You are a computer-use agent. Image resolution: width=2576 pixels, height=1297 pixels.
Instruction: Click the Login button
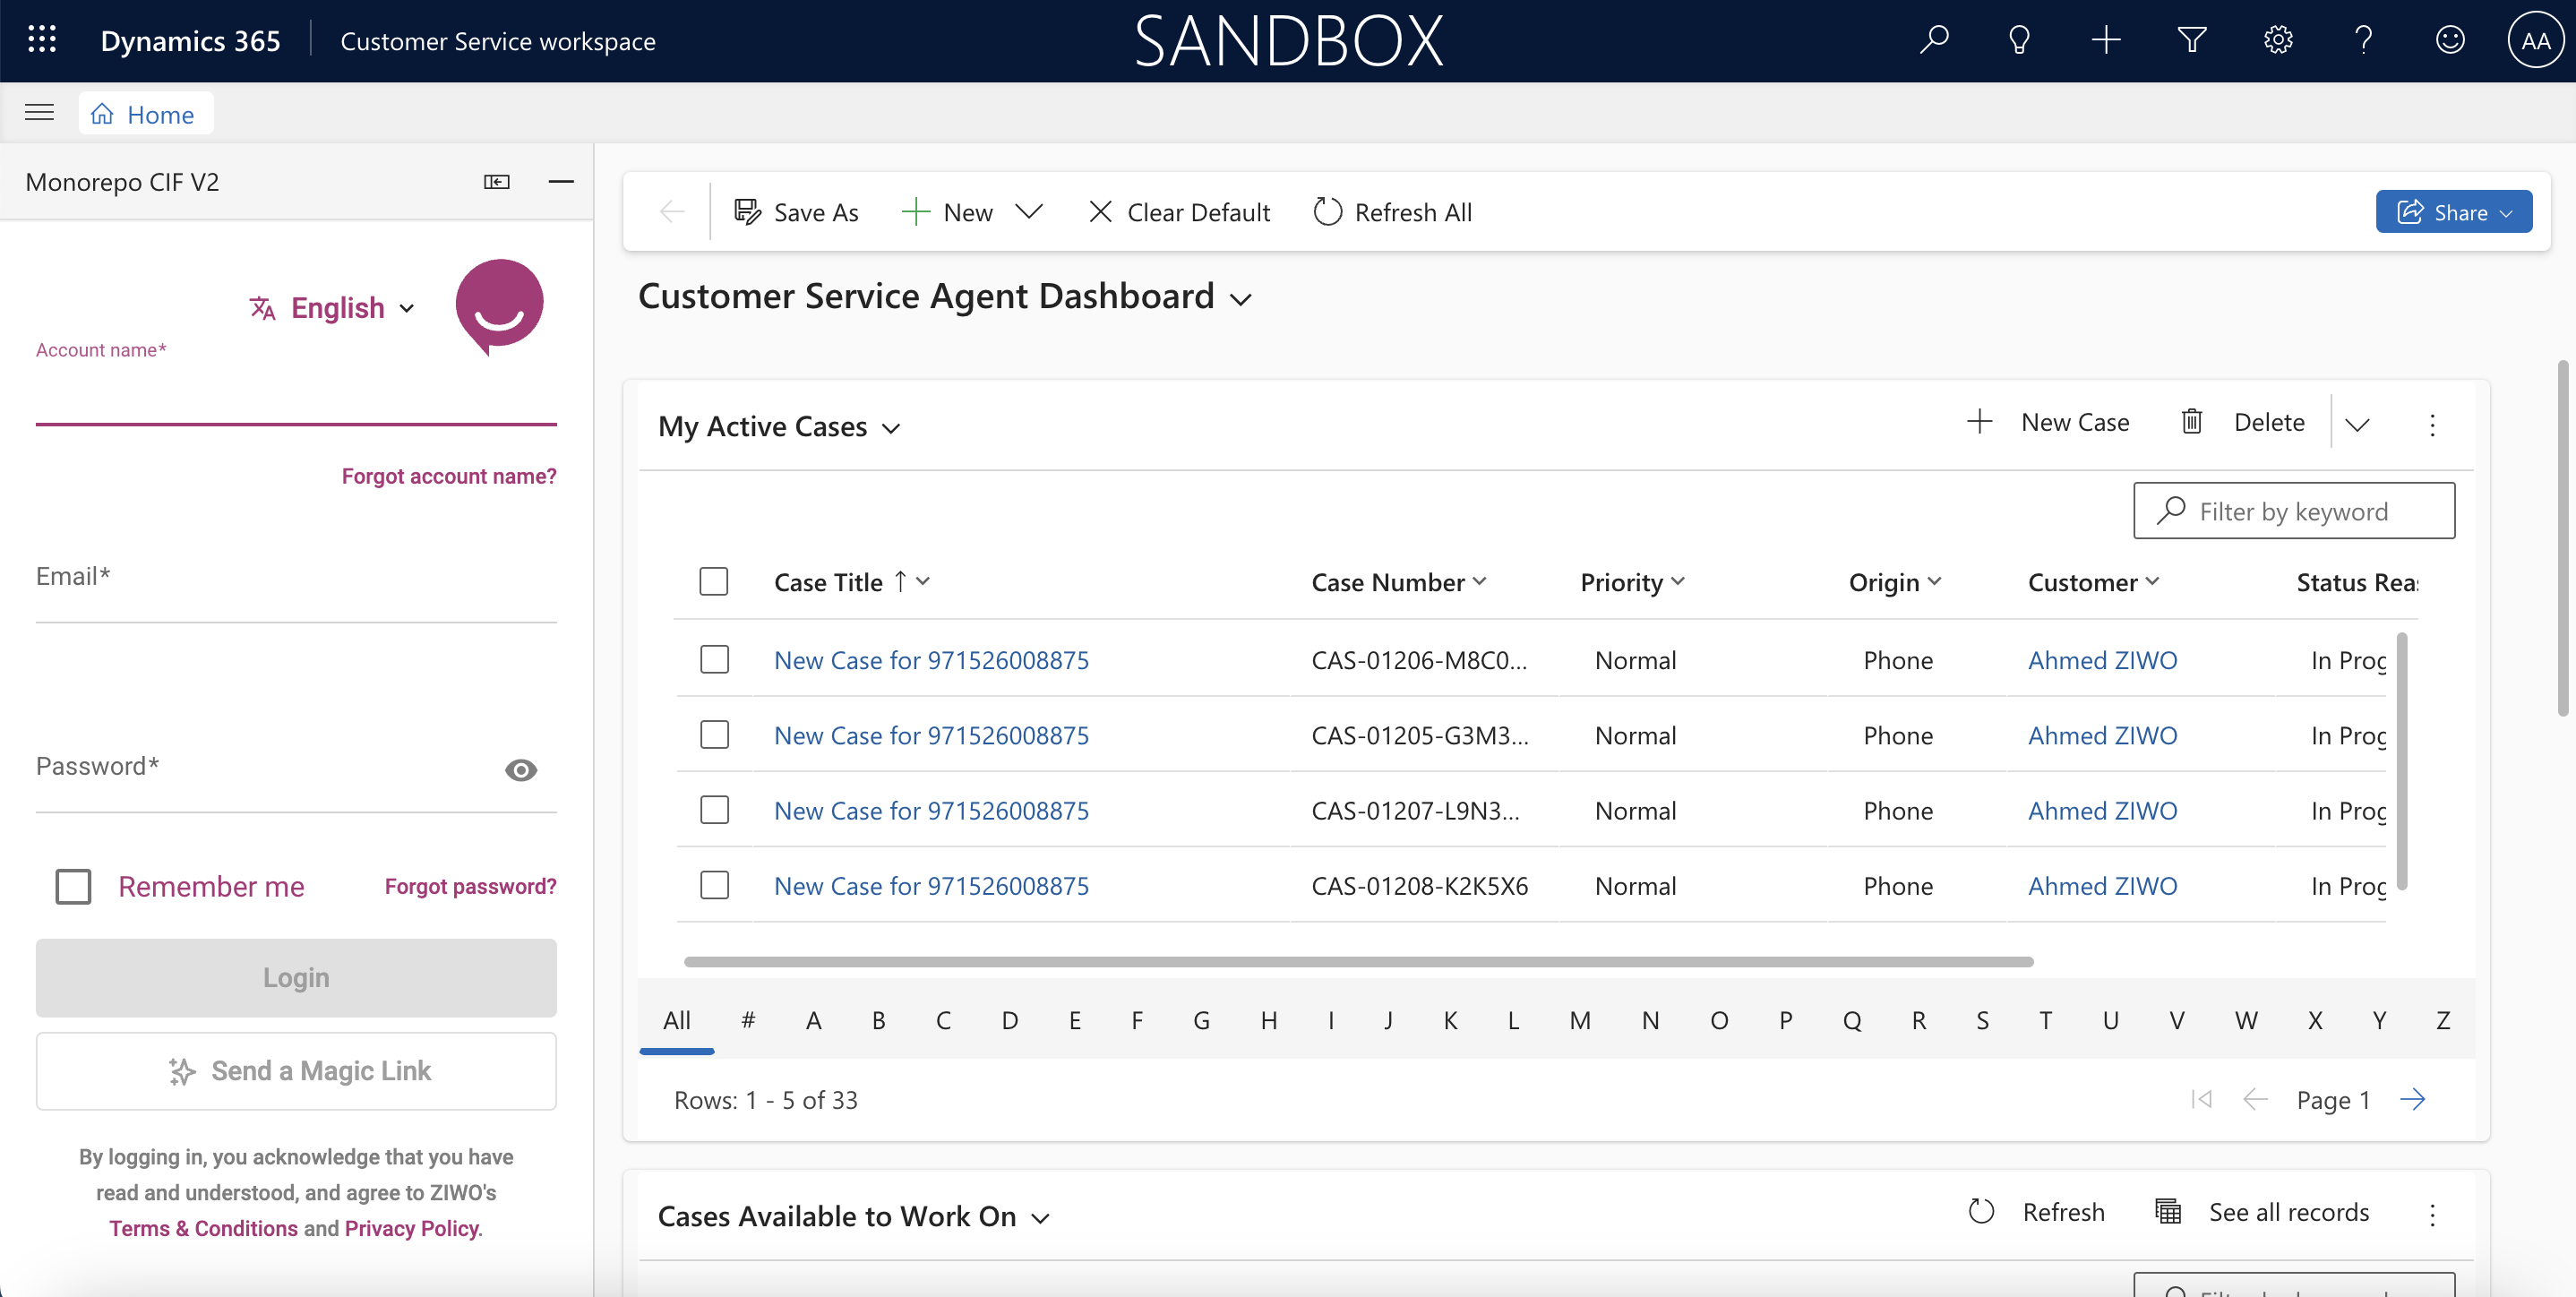click(x=296, y=977)
